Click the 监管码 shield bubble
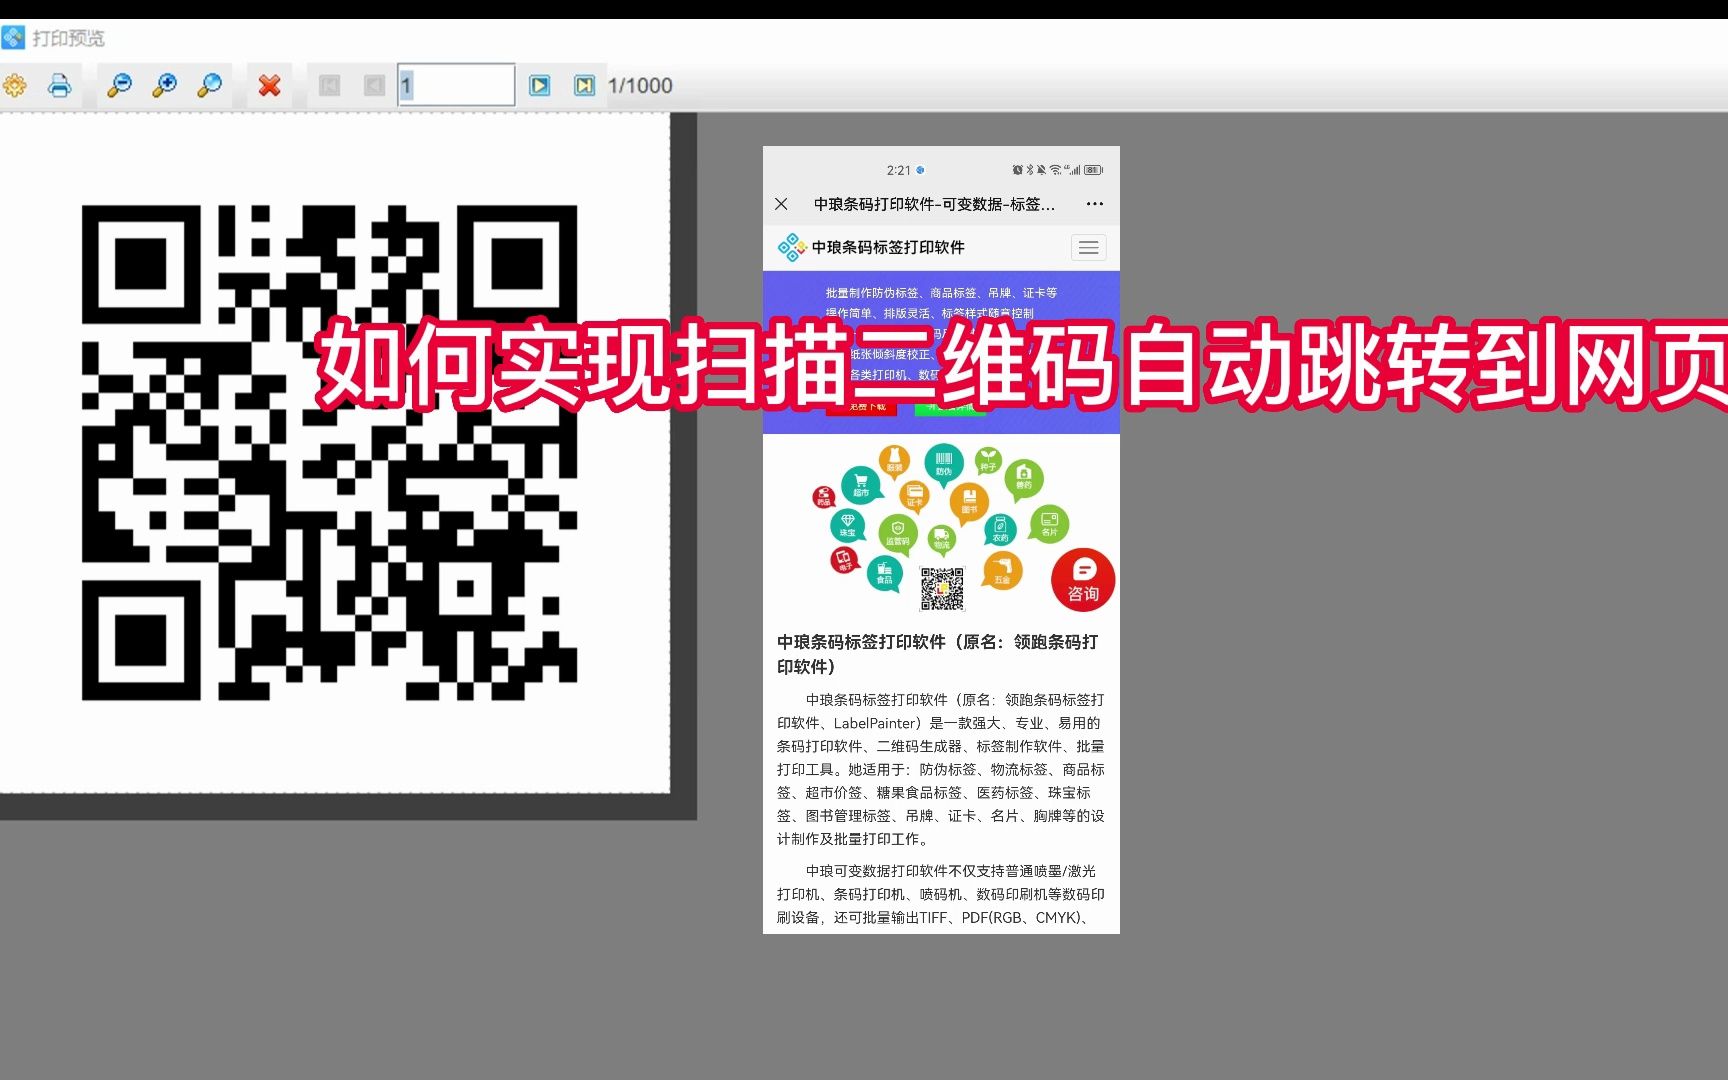 point(898,533)
